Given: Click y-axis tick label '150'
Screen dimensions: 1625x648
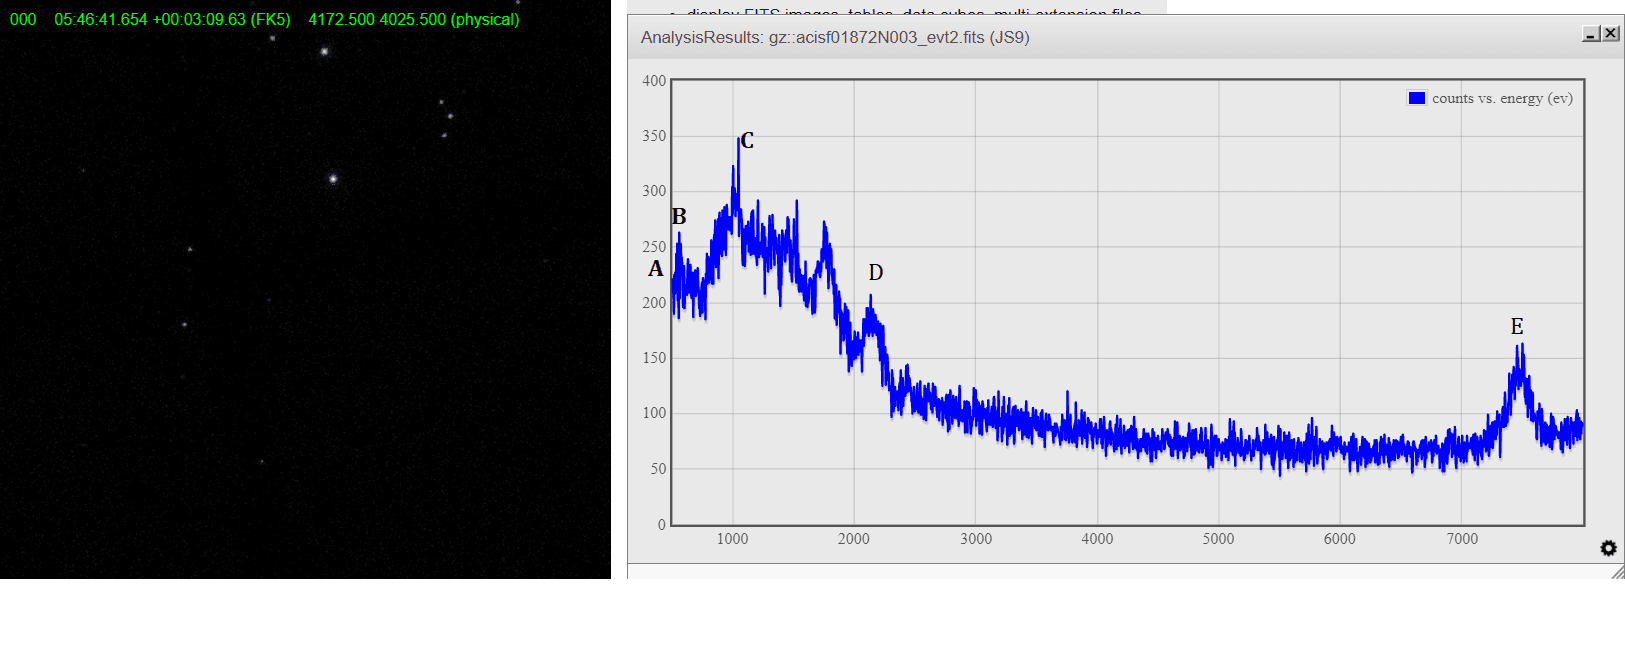Looking at the screenshot, I should (654, 358).
